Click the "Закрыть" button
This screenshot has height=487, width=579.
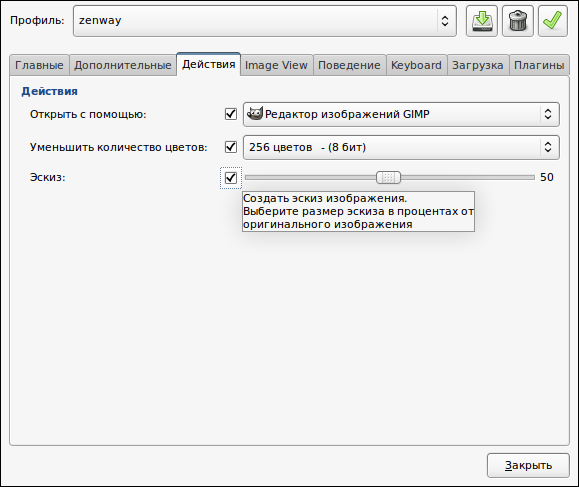tap(528, 466)
